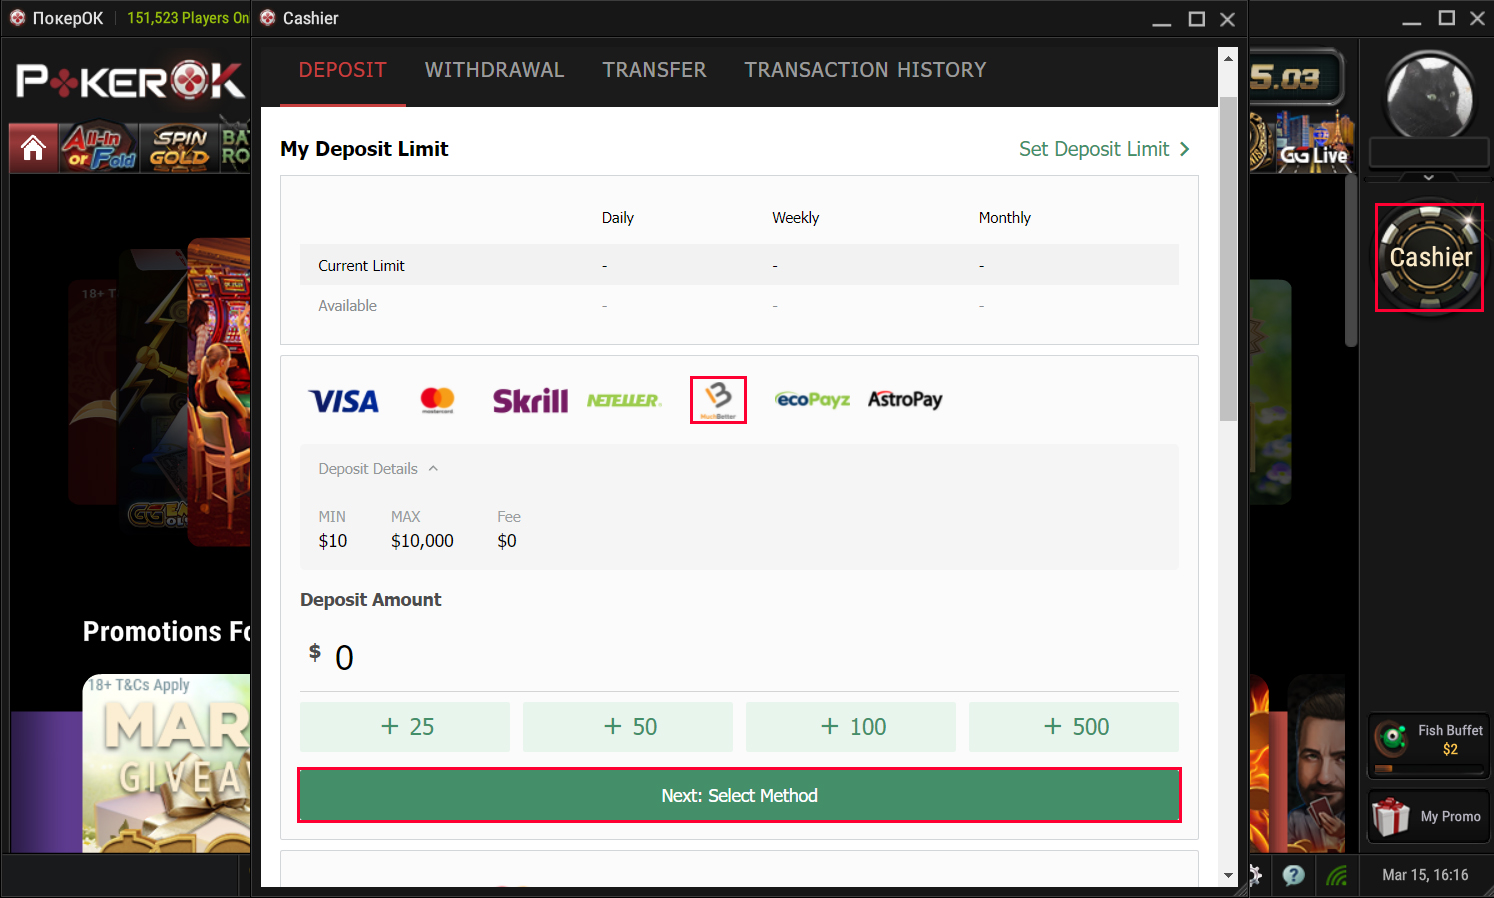Click Next: Select Method button
1494x898 pixels.
point(740,795)
